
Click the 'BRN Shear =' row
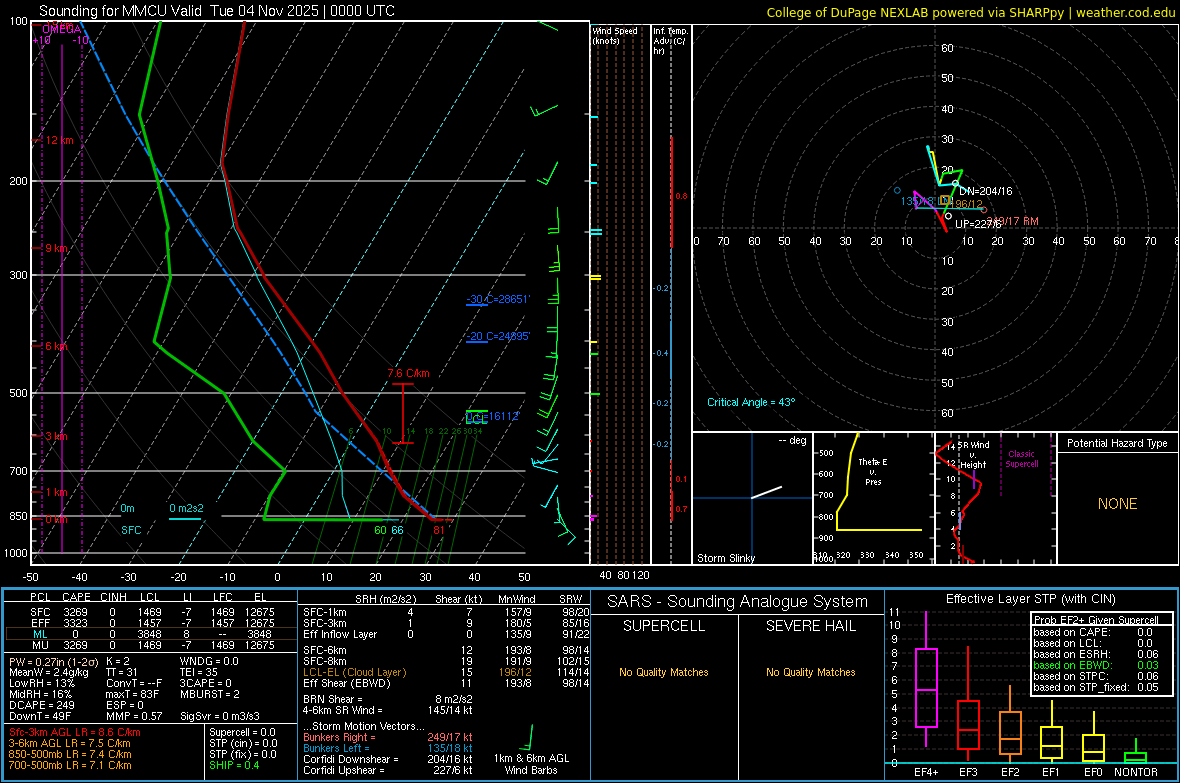coord(388,699)
